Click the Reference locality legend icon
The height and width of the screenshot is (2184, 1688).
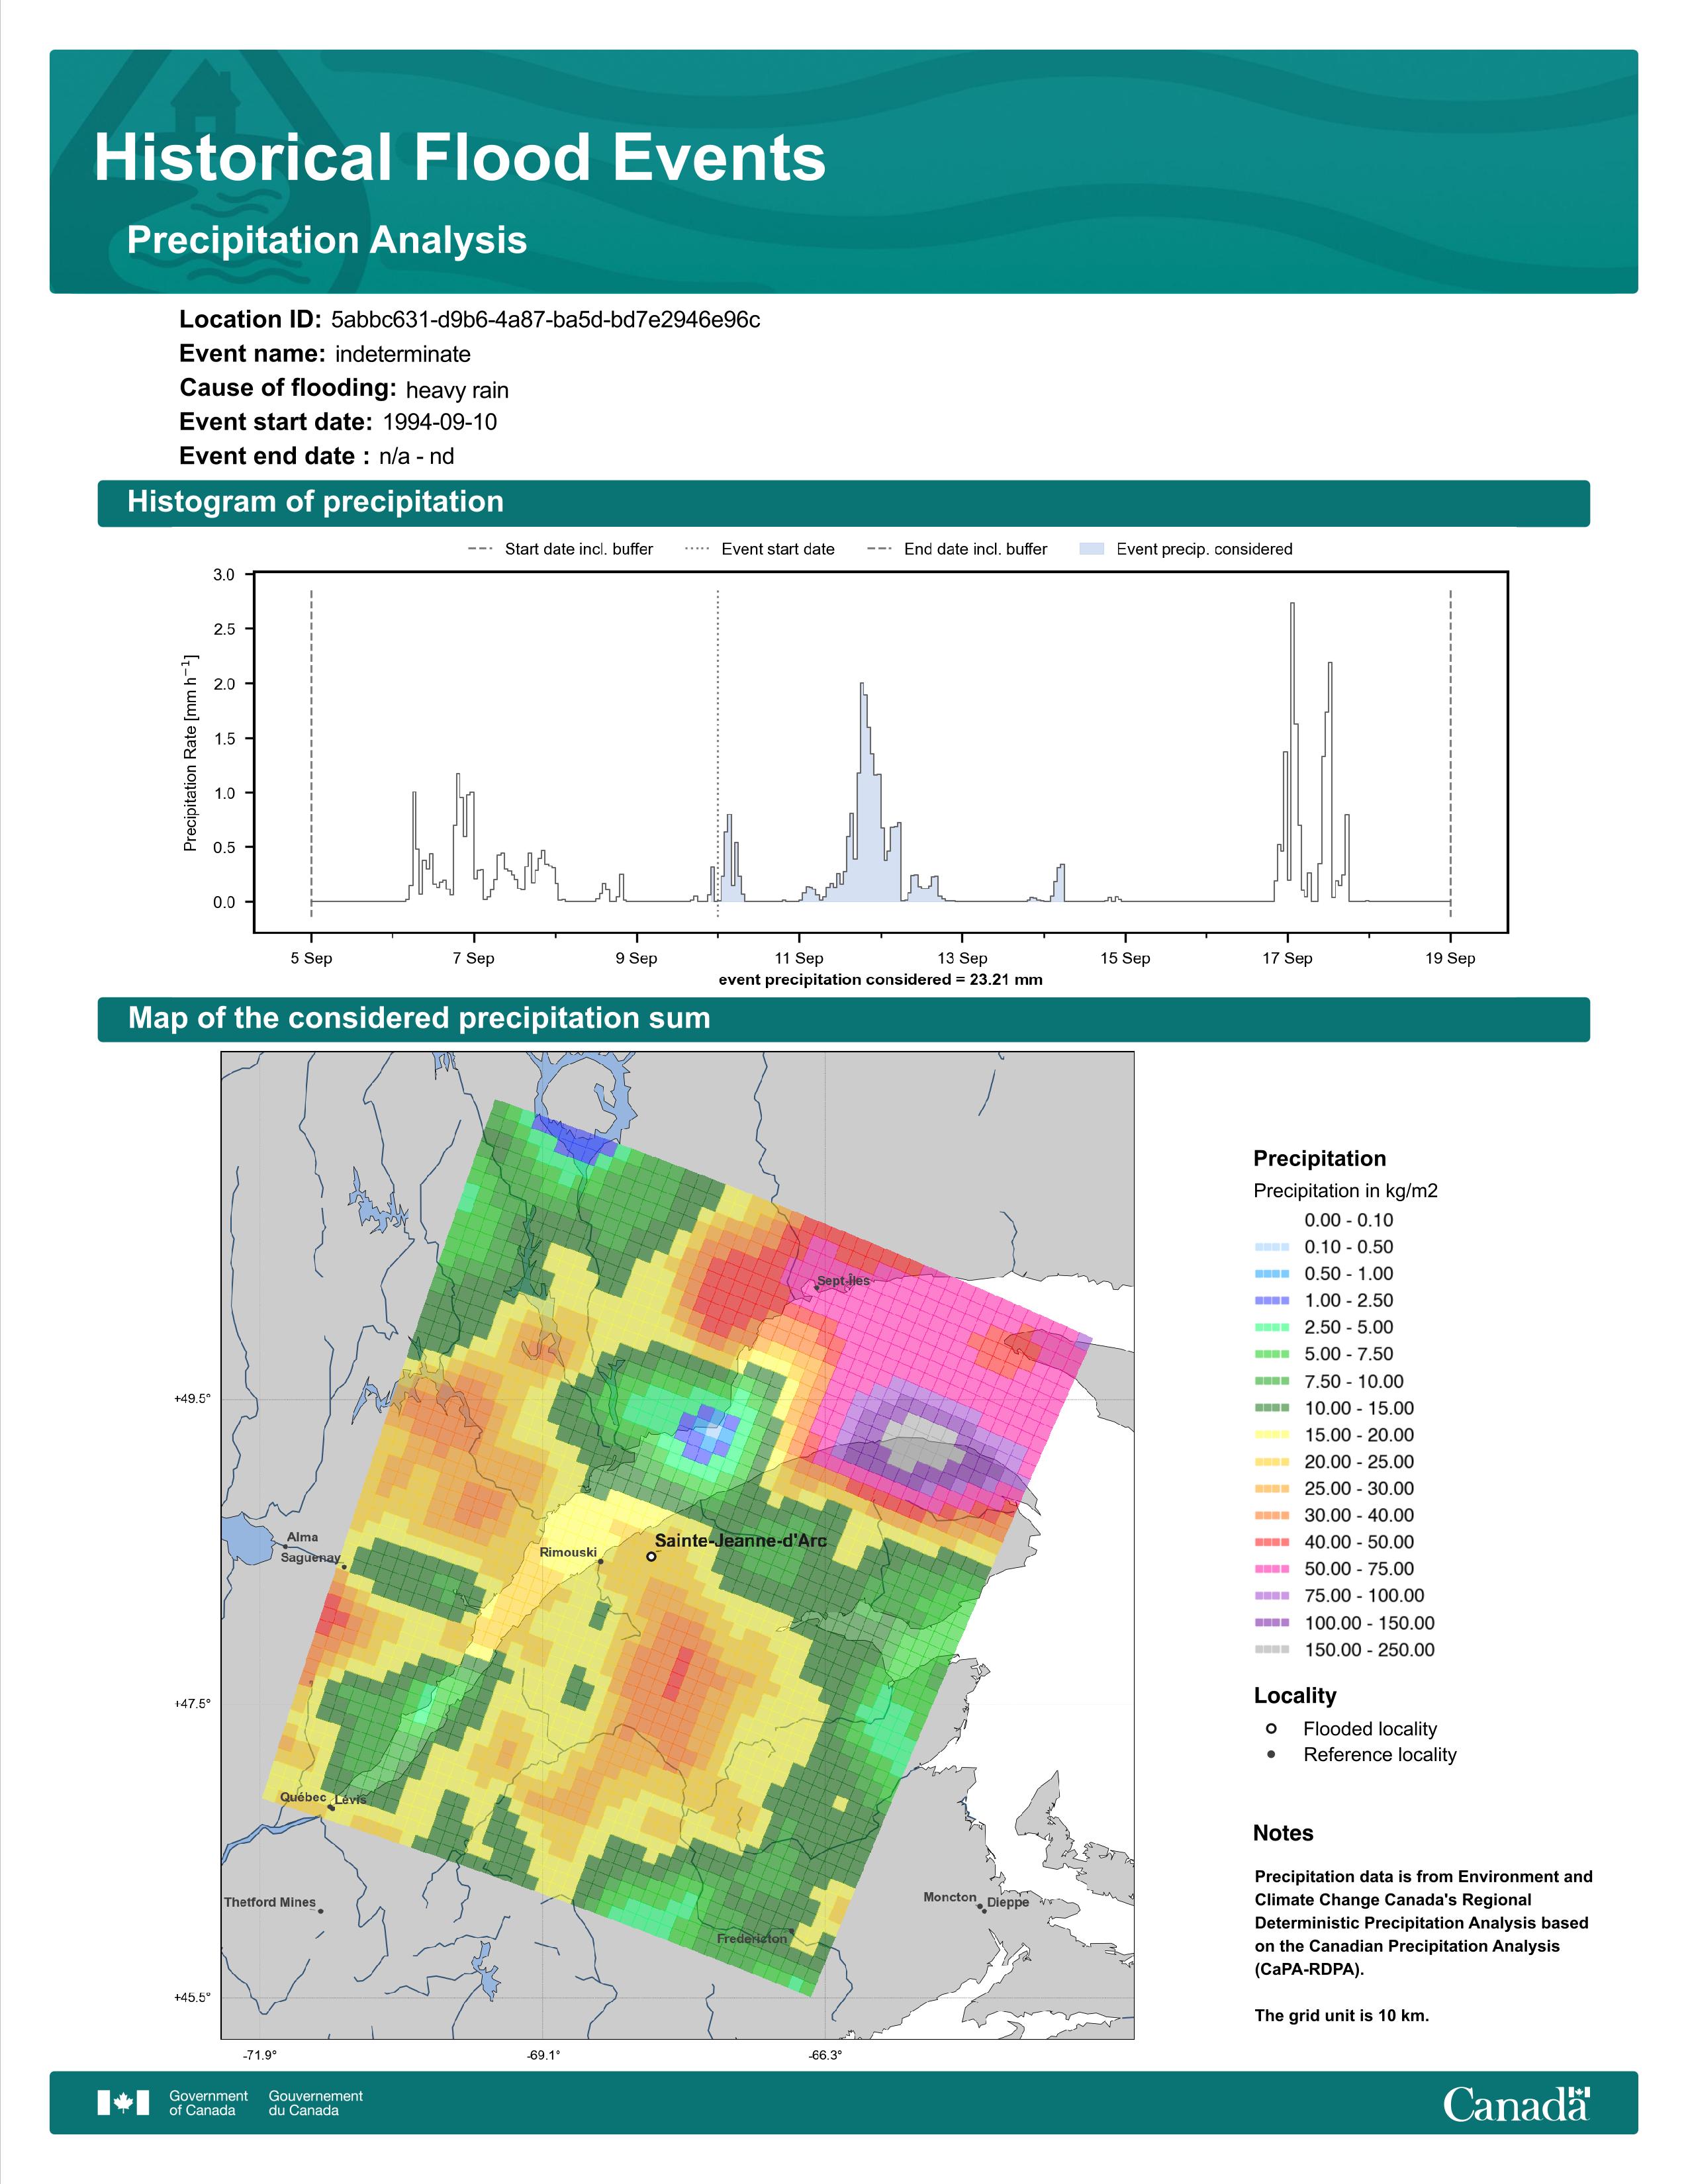point(1271,1754)
